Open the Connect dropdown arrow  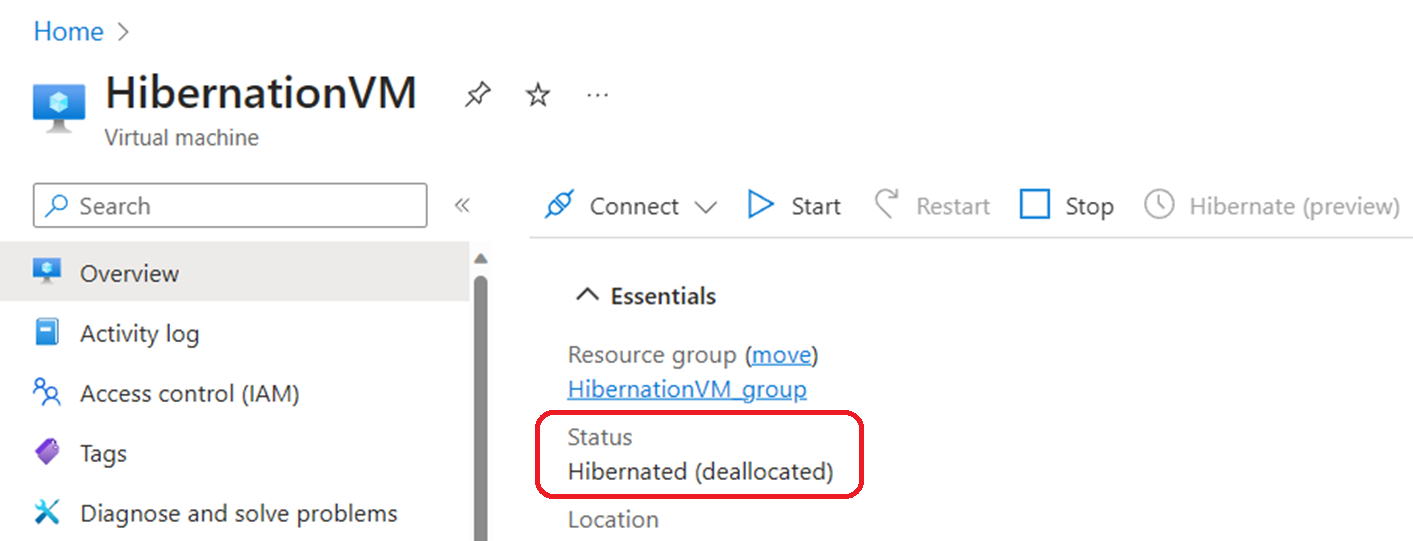[706, 207]
